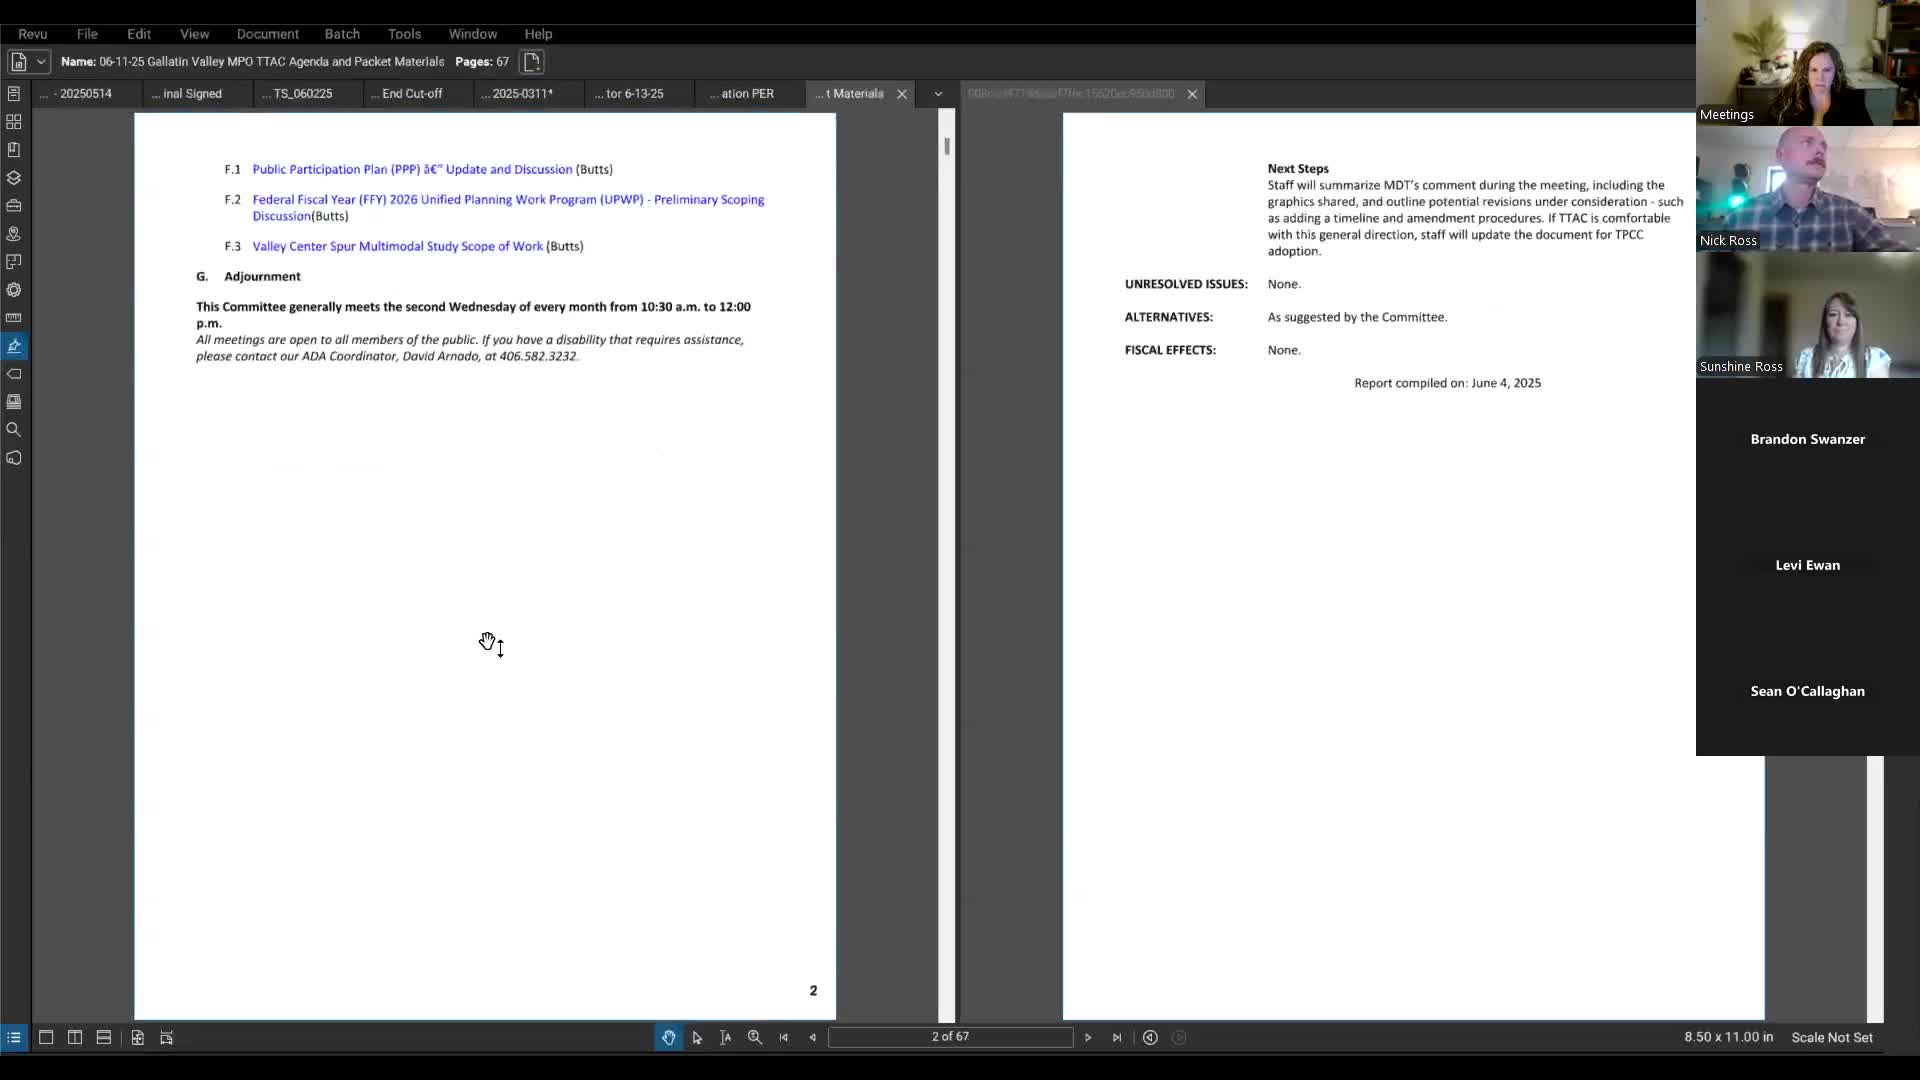Toggle the Markups list button

[14, 1038]
